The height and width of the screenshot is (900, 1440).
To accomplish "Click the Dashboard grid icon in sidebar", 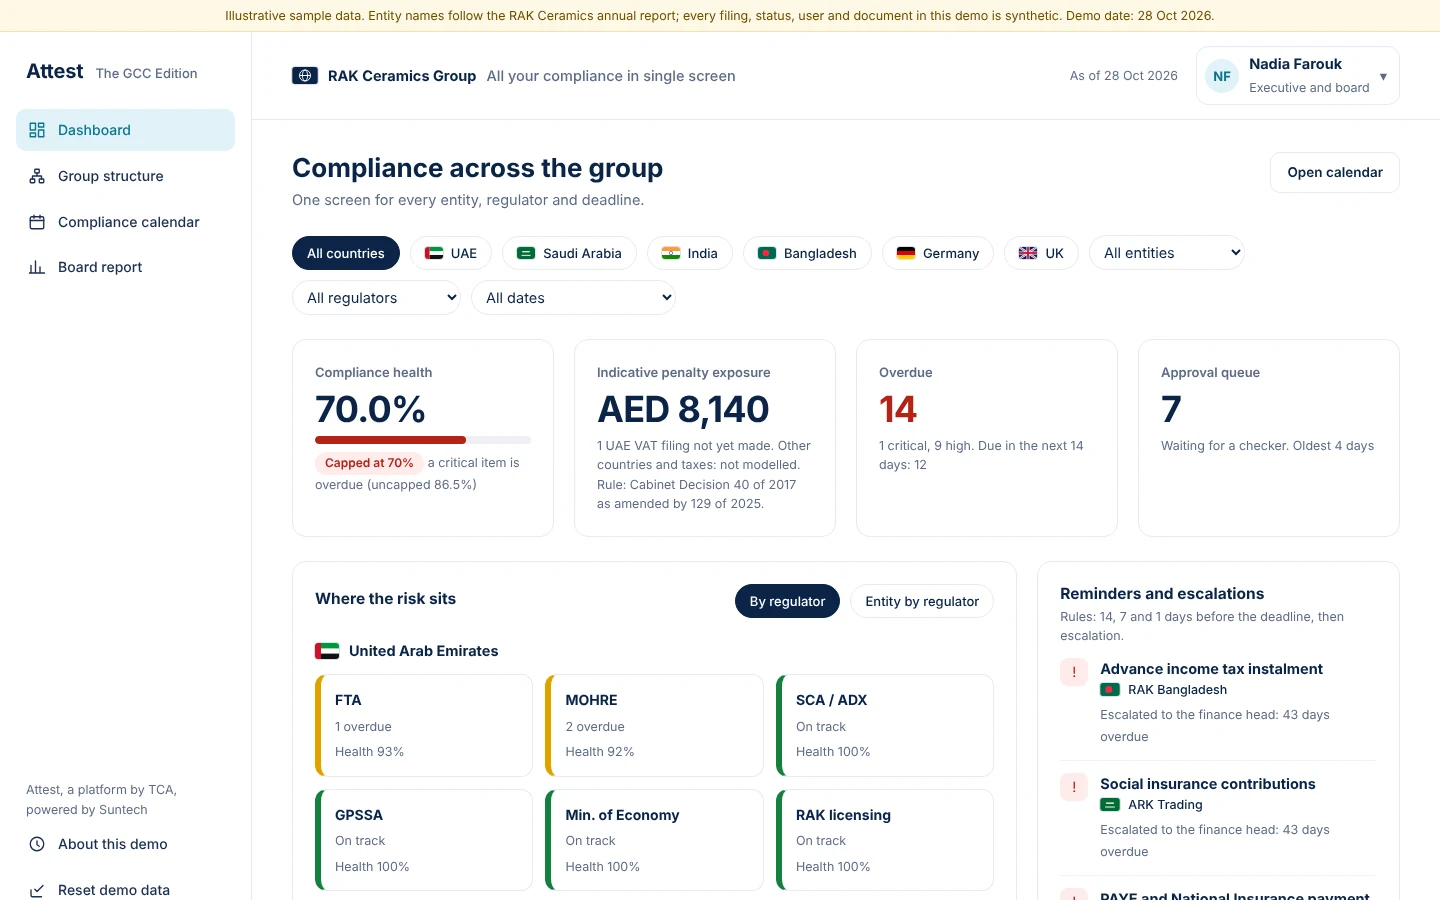I will pos(37,130).
